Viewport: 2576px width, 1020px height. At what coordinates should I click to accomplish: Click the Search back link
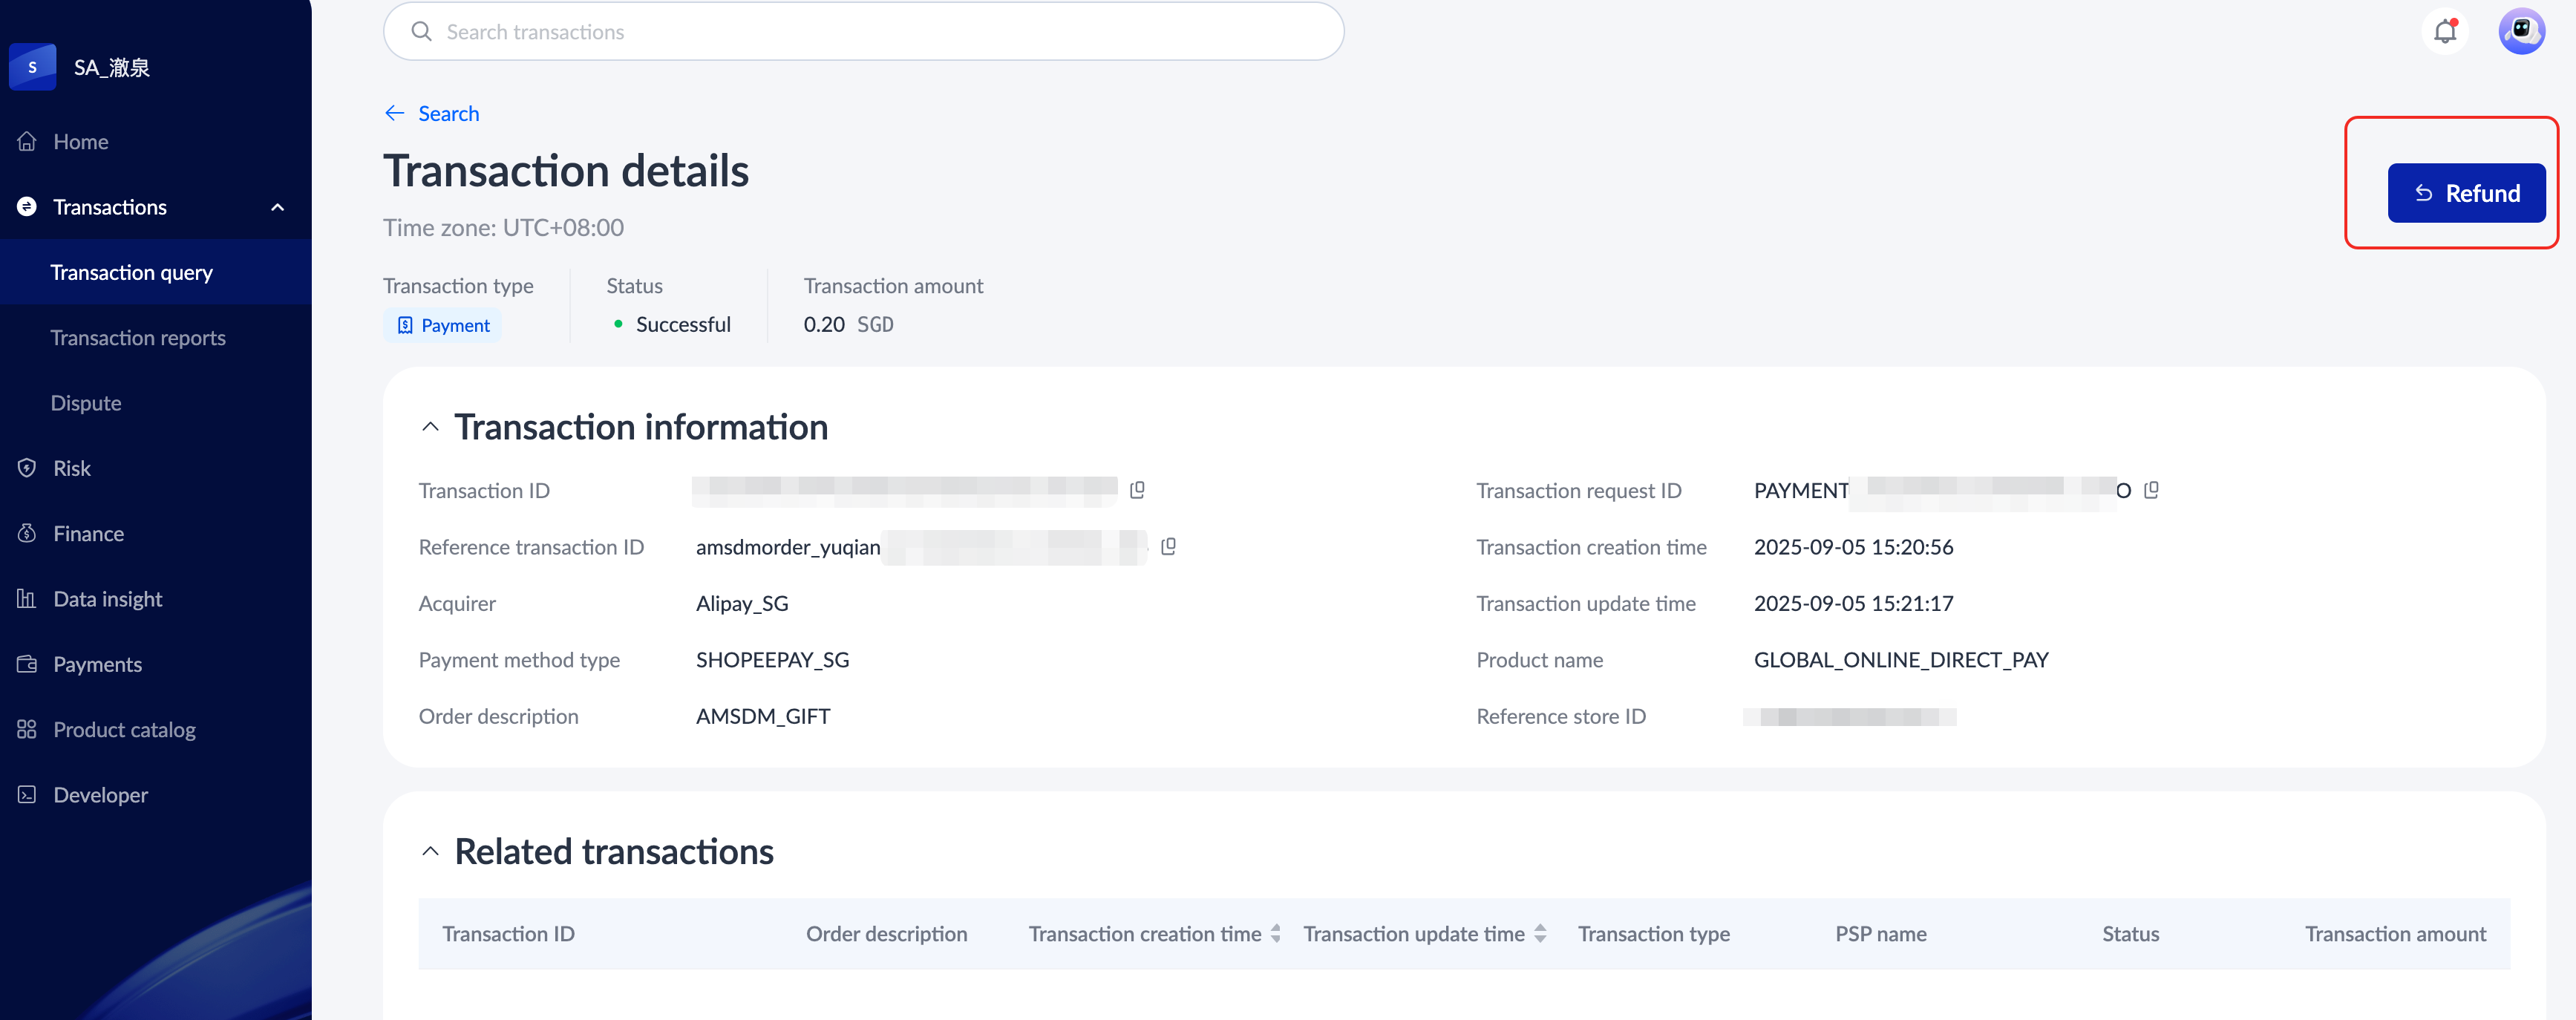(448, 113)
